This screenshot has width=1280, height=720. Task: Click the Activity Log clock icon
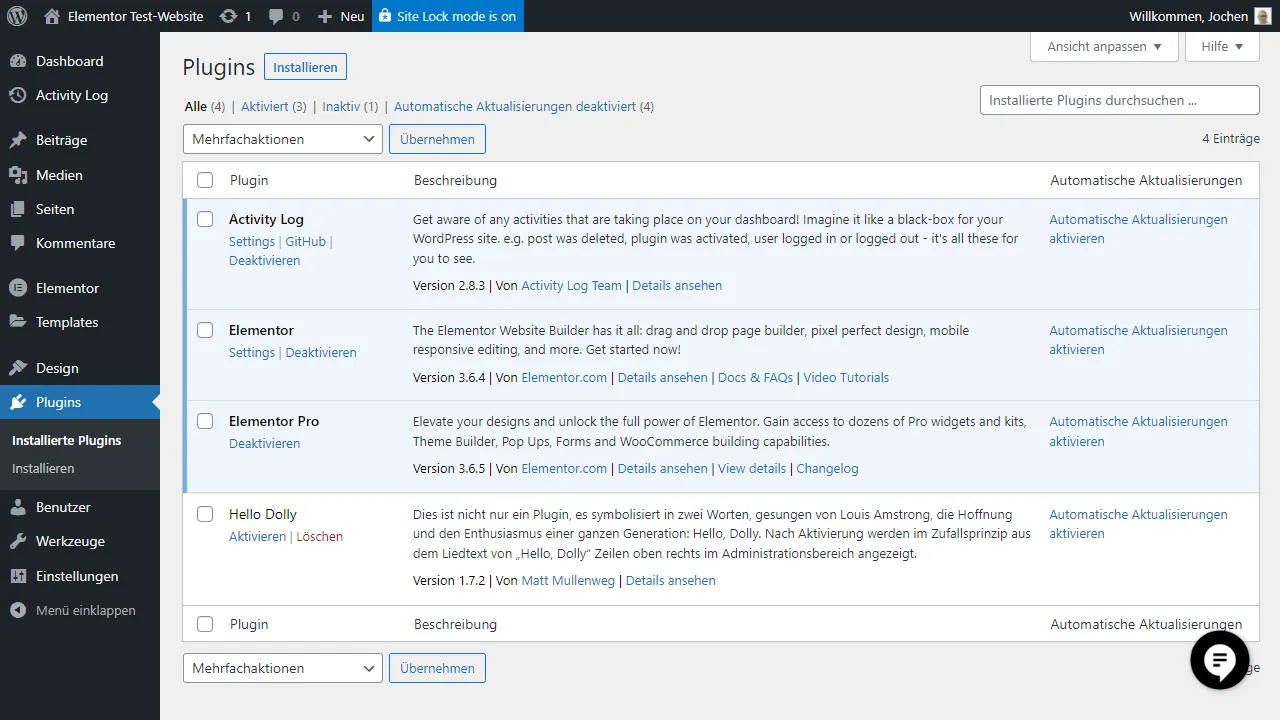18,95
